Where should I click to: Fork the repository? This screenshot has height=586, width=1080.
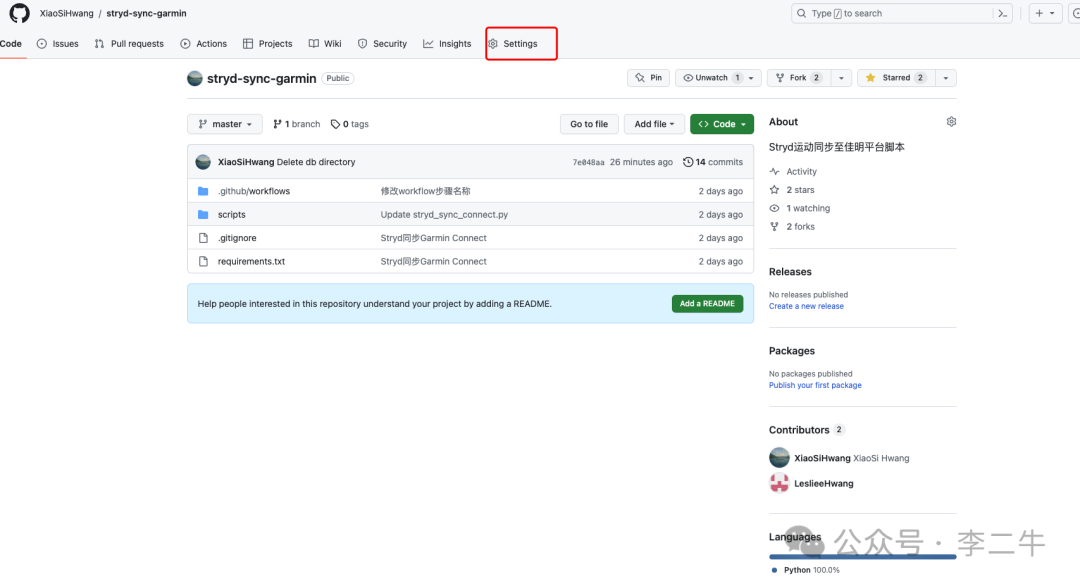799,78
